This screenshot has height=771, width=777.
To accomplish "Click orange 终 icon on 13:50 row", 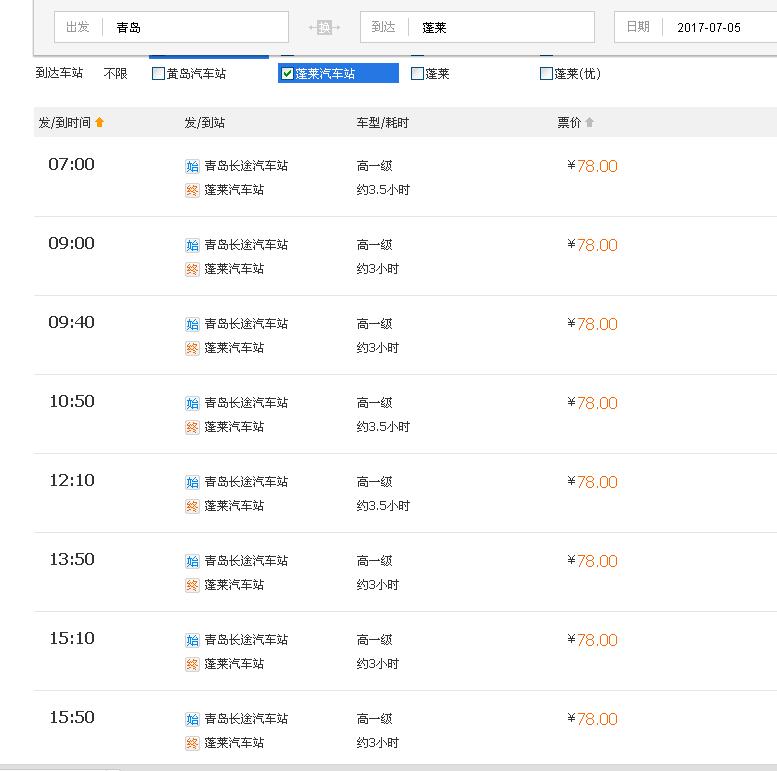I will pyautogui.click(x=192, y=585).
